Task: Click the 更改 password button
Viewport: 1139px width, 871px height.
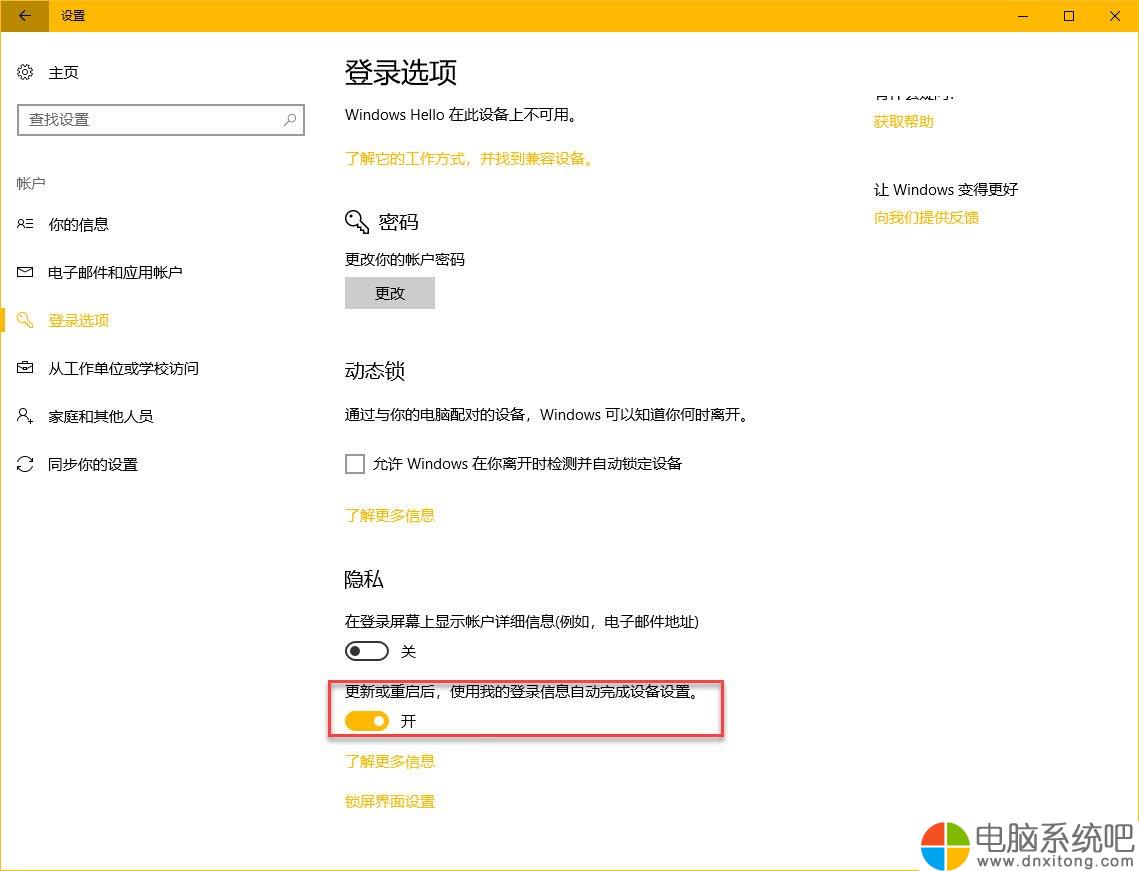Action: pos(389,293)
